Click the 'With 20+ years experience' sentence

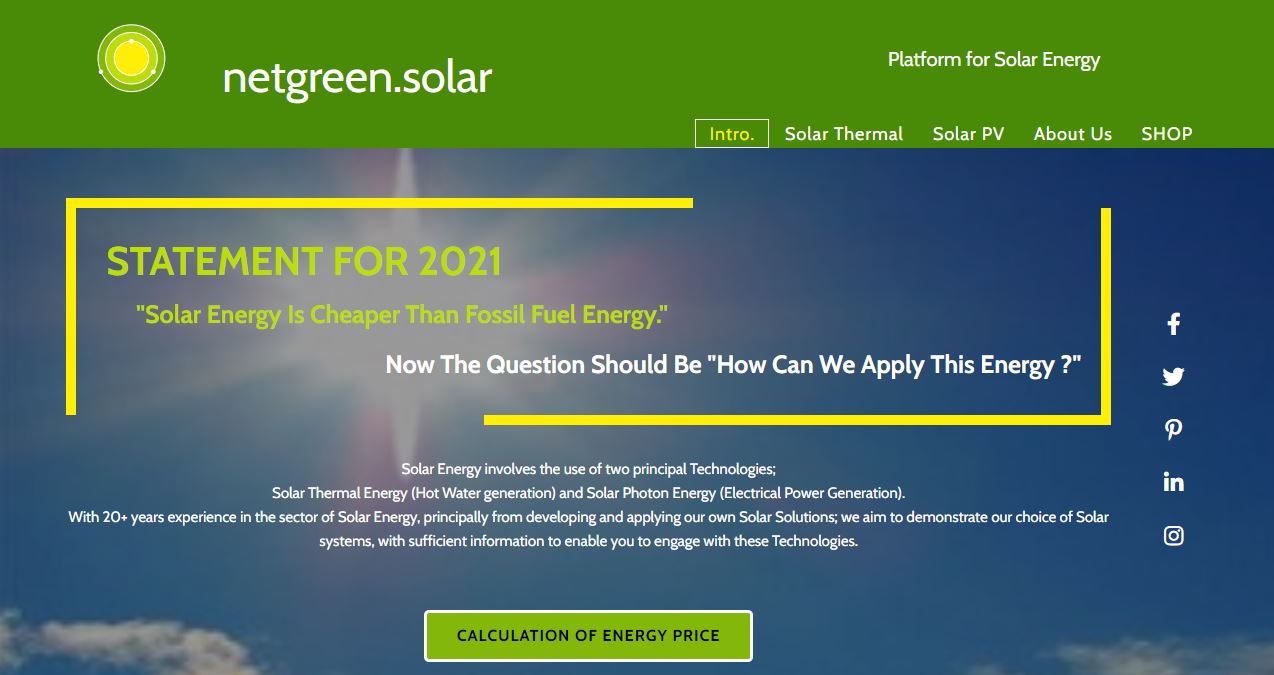(589, 517)
